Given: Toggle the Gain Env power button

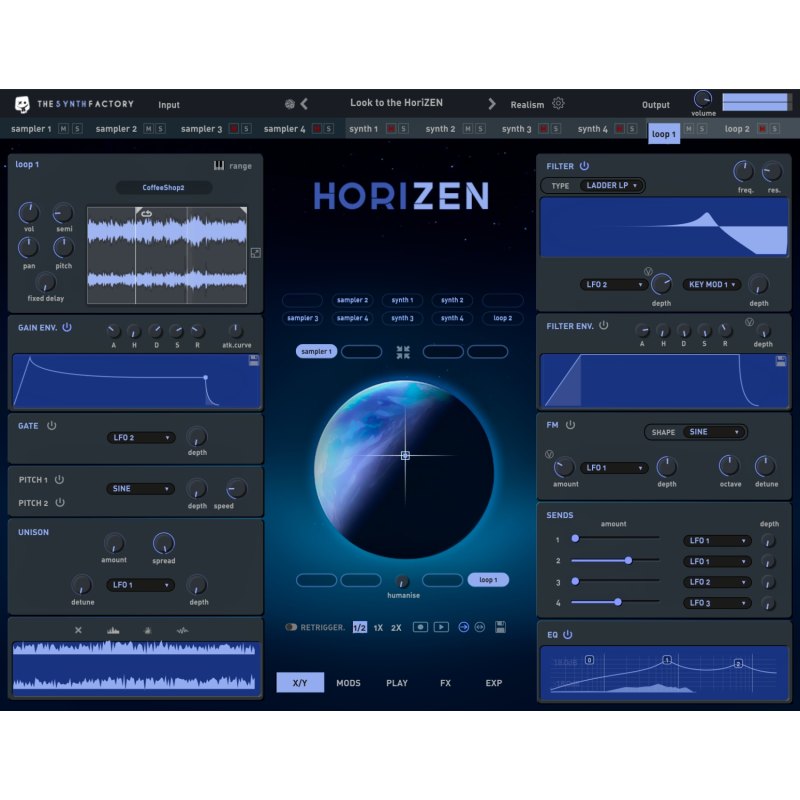Looking at the screenshot, I should pyautogui.click(x=67, y=327).
